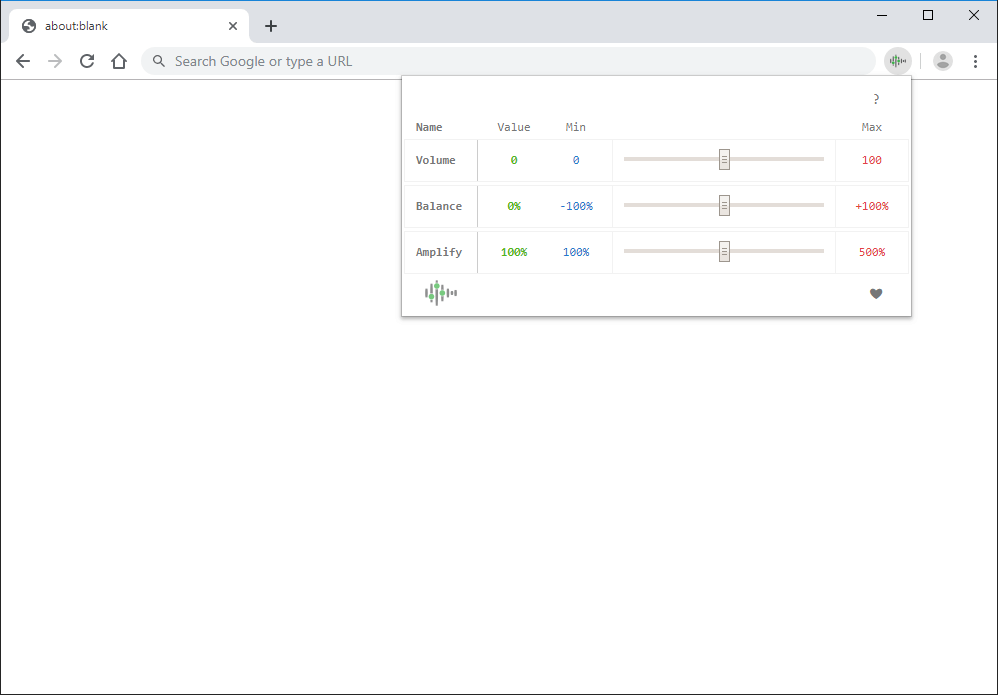Click the Volume slider handle
This screenshot has height=695, width=998.
(x=724, y=160)
